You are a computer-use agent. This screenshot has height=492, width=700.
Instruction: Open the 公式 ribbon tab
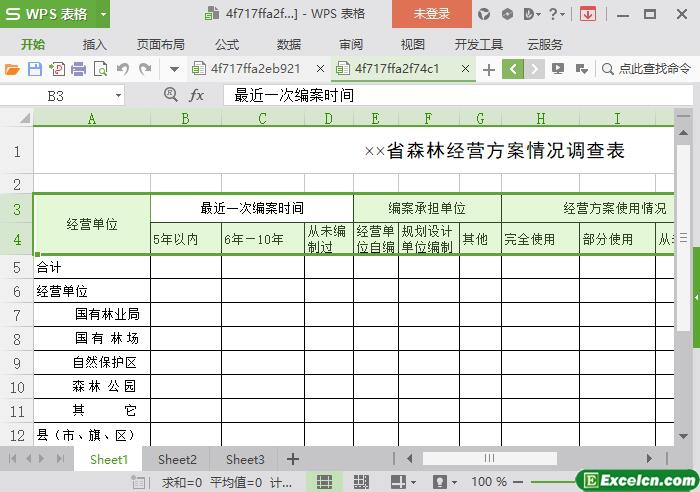click(x=227, y=44)
